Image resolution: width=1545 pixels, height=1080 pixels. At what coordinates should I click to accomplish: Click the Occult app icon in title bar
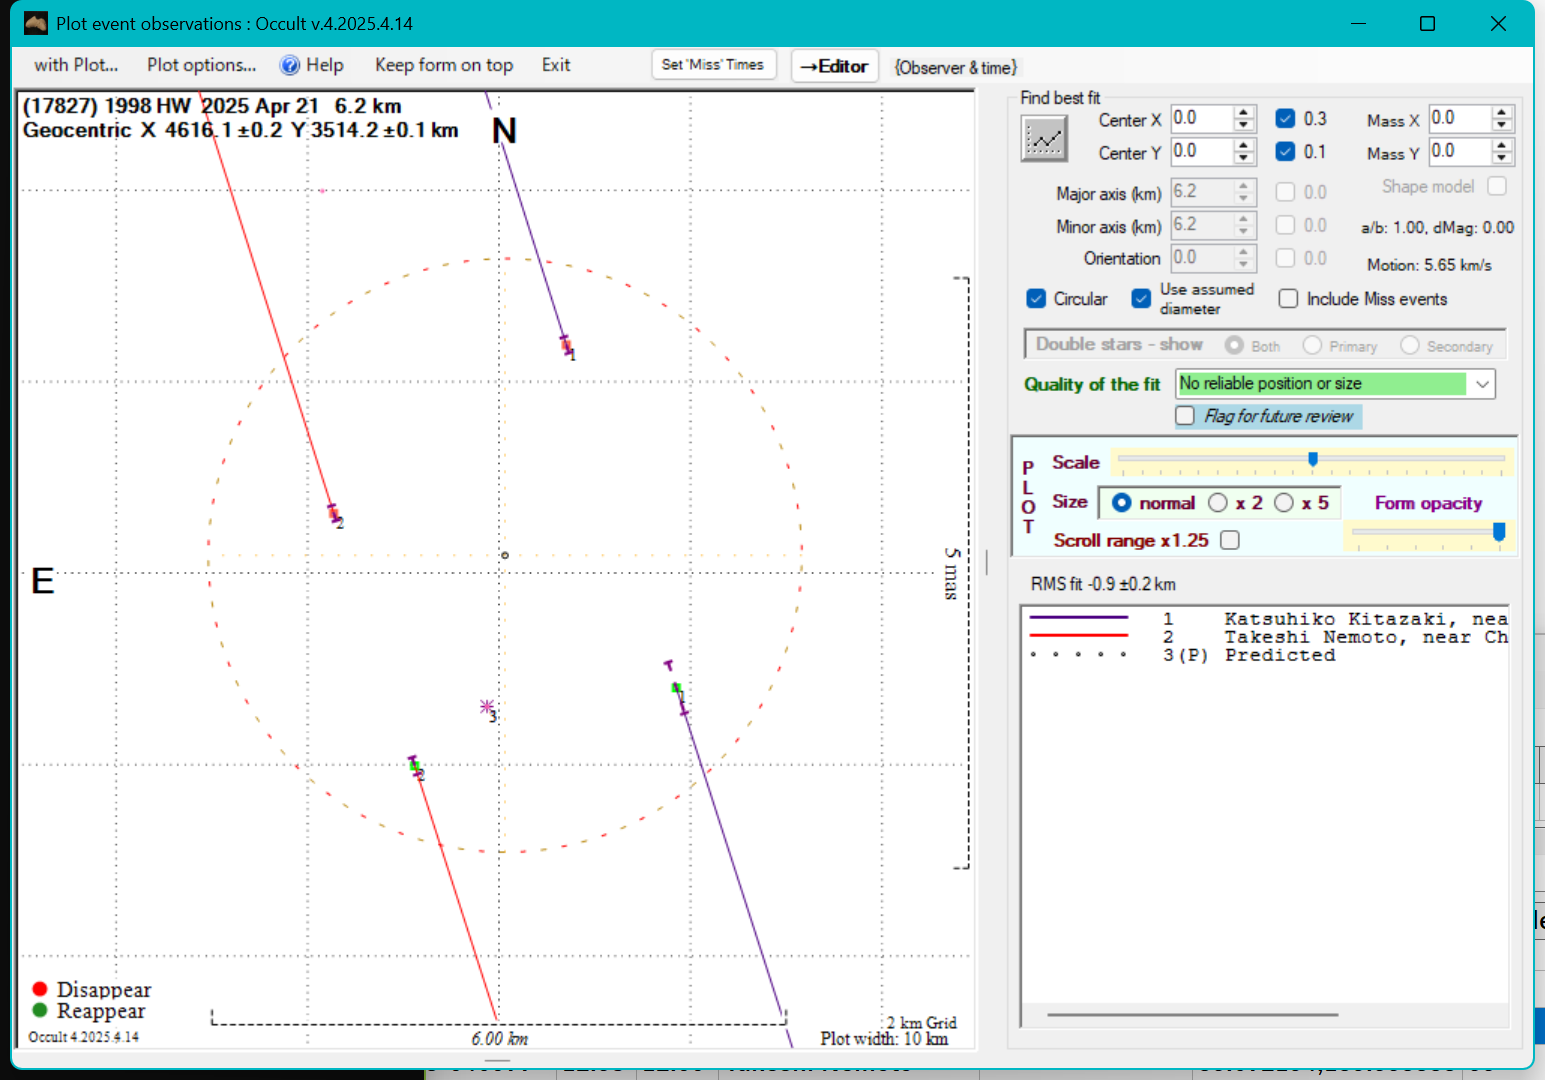pos(36,23)
